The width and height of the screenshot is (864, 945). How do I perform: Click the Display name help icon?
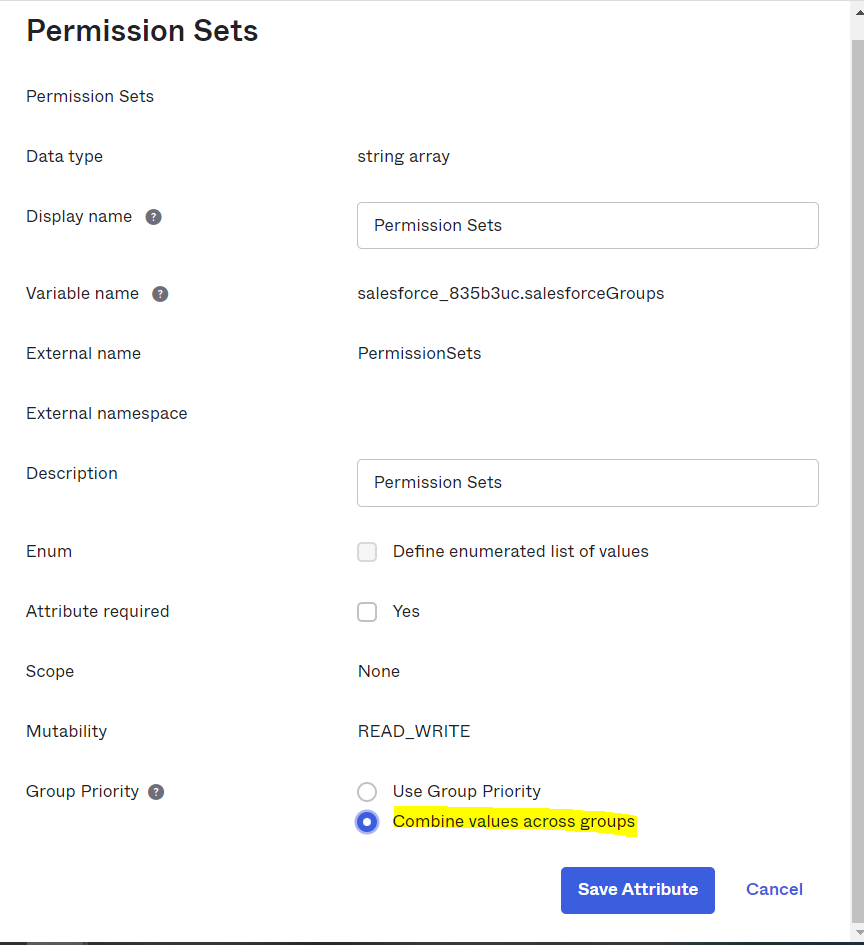point(153,217)
